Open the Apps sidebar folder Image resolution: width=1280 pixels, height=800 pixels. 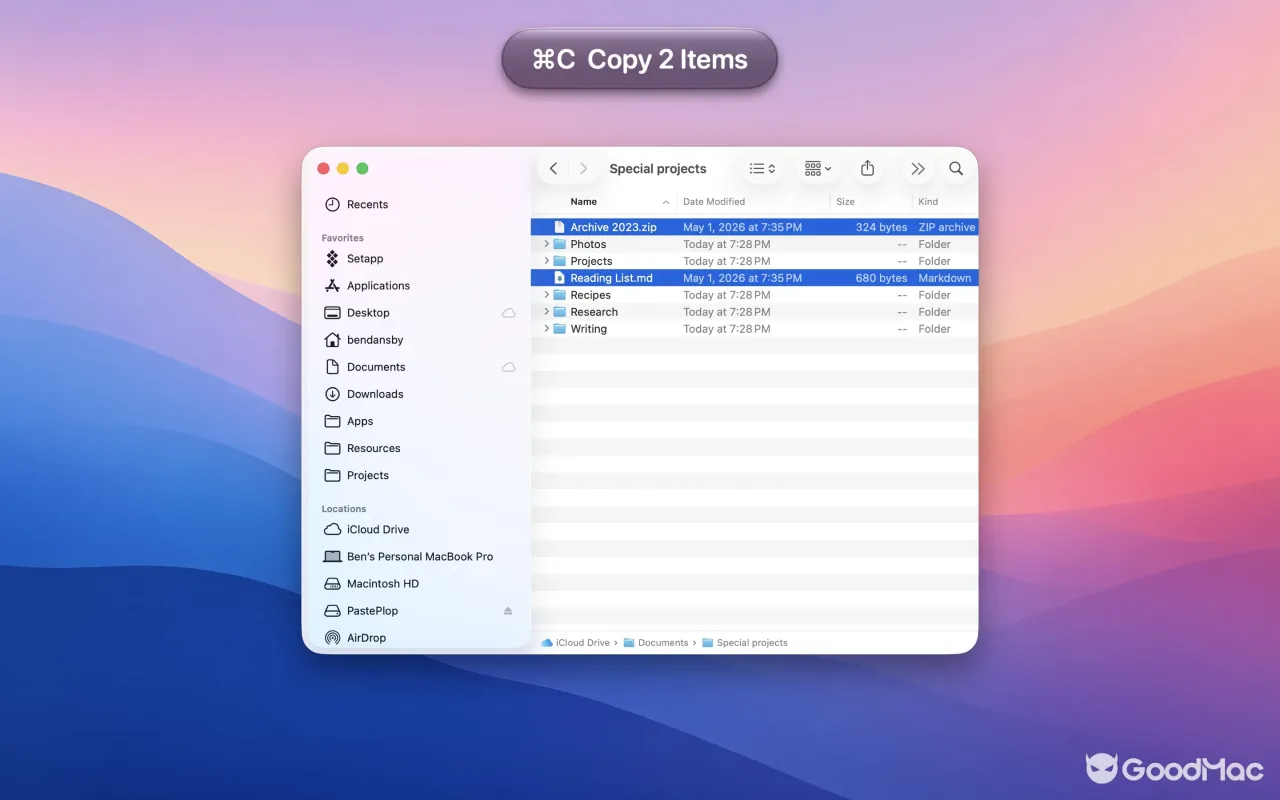[349, 421]
